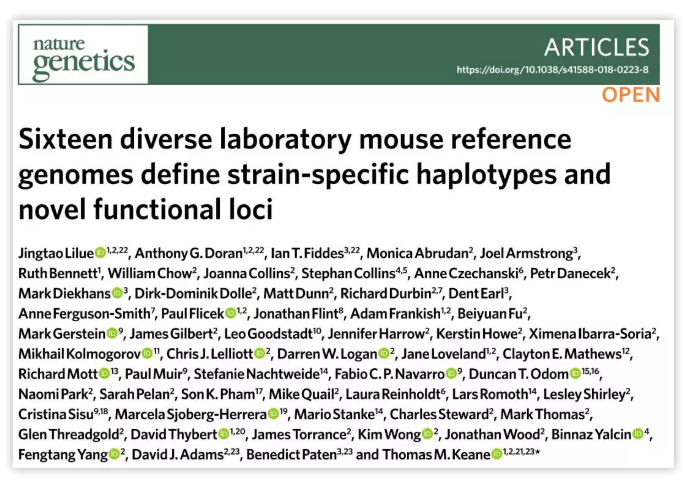The height and width of the screenshot is (483, 684).
Task: Click ORCID icon beside Ian T. Fiddes
Action: (343, 251)
